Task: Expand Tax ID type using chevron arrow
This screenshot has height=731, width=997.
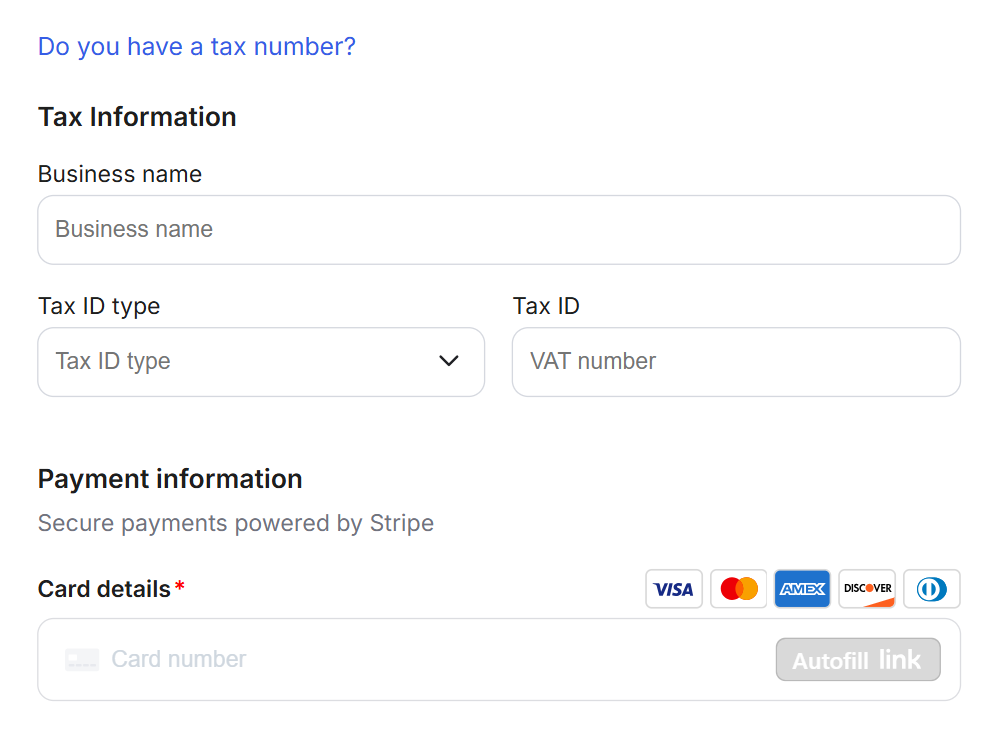Action: coord(449,361)
